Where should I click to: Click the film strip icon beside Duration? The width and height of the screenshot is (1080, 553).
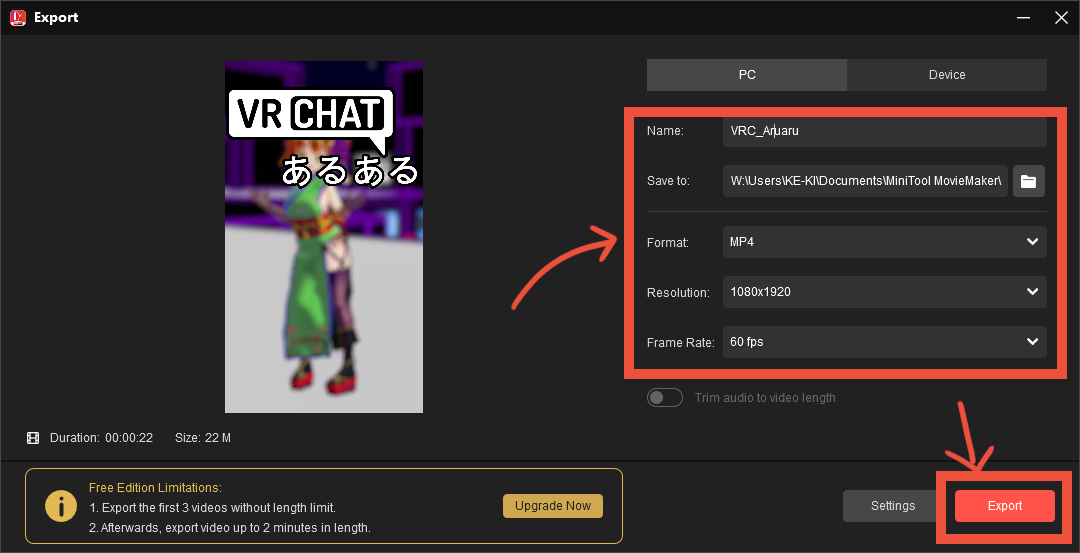click(33, 438)
